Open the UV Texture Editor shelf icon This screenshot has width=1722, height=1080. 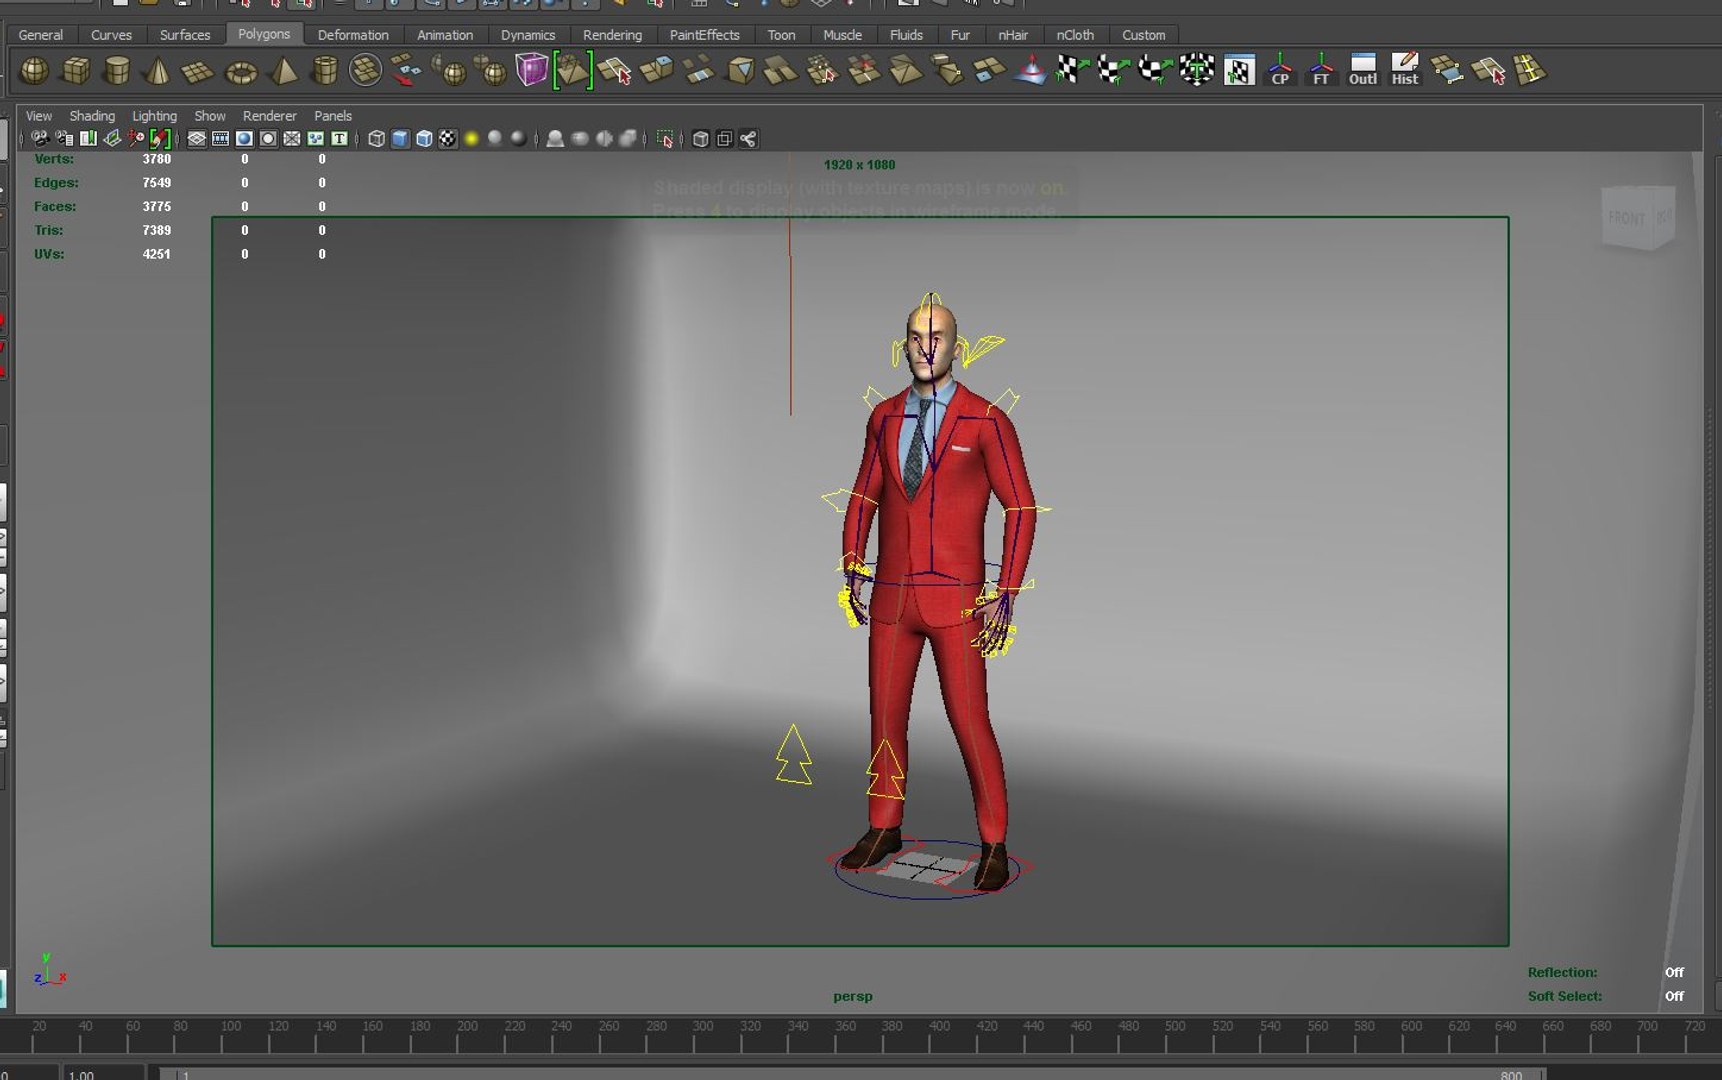(1239, 70)
